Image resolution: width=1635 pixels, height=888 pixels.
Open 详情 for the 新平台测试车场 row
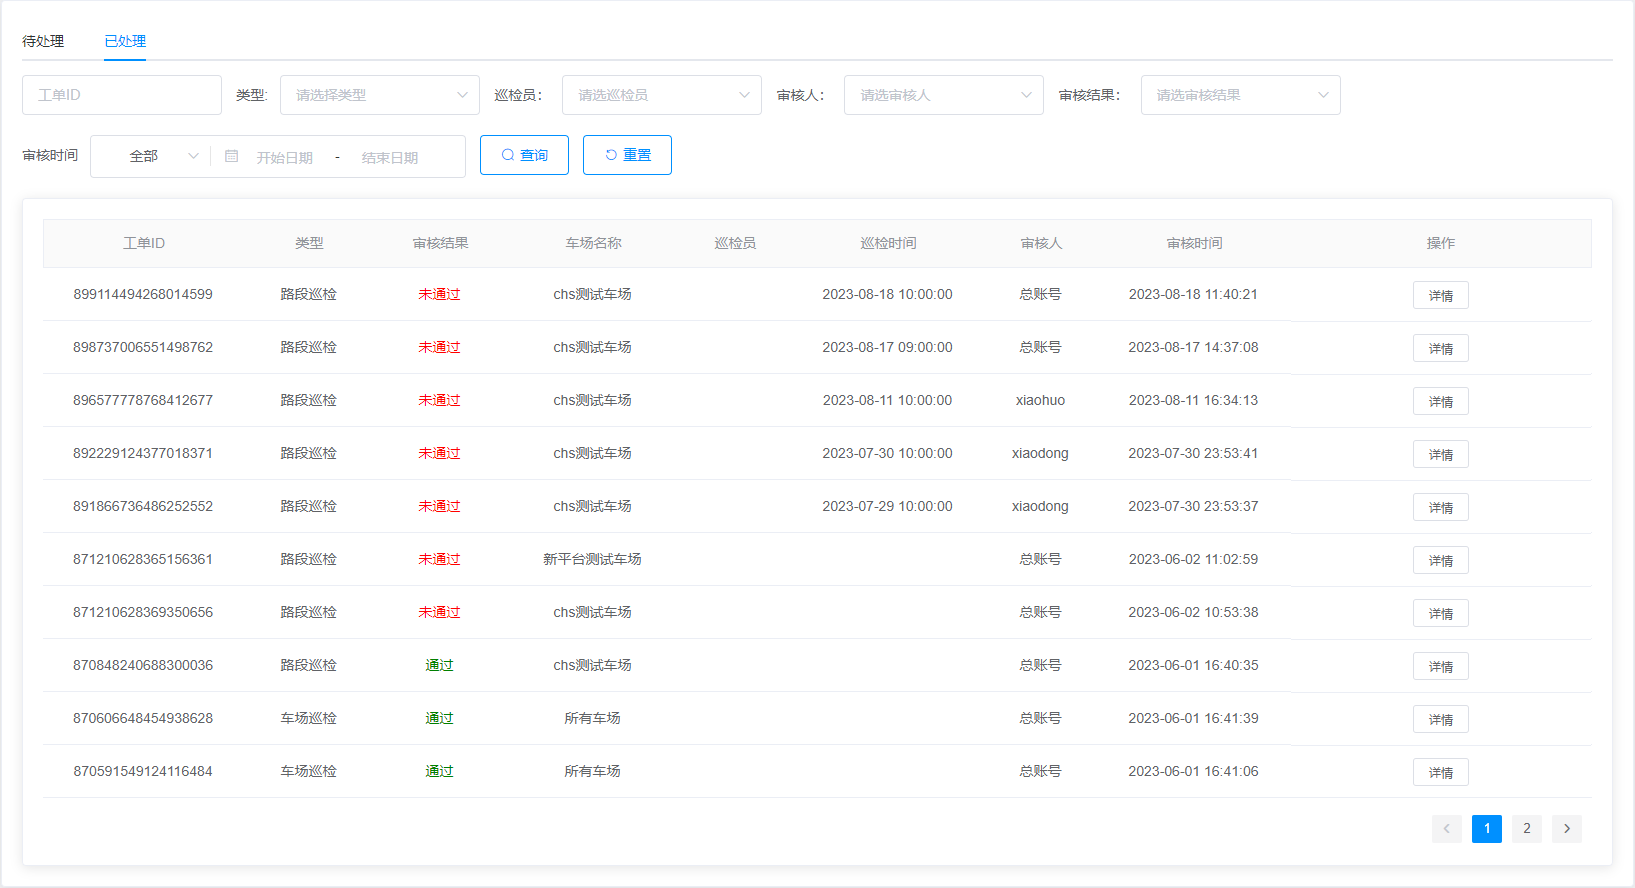coord(1440,560)
